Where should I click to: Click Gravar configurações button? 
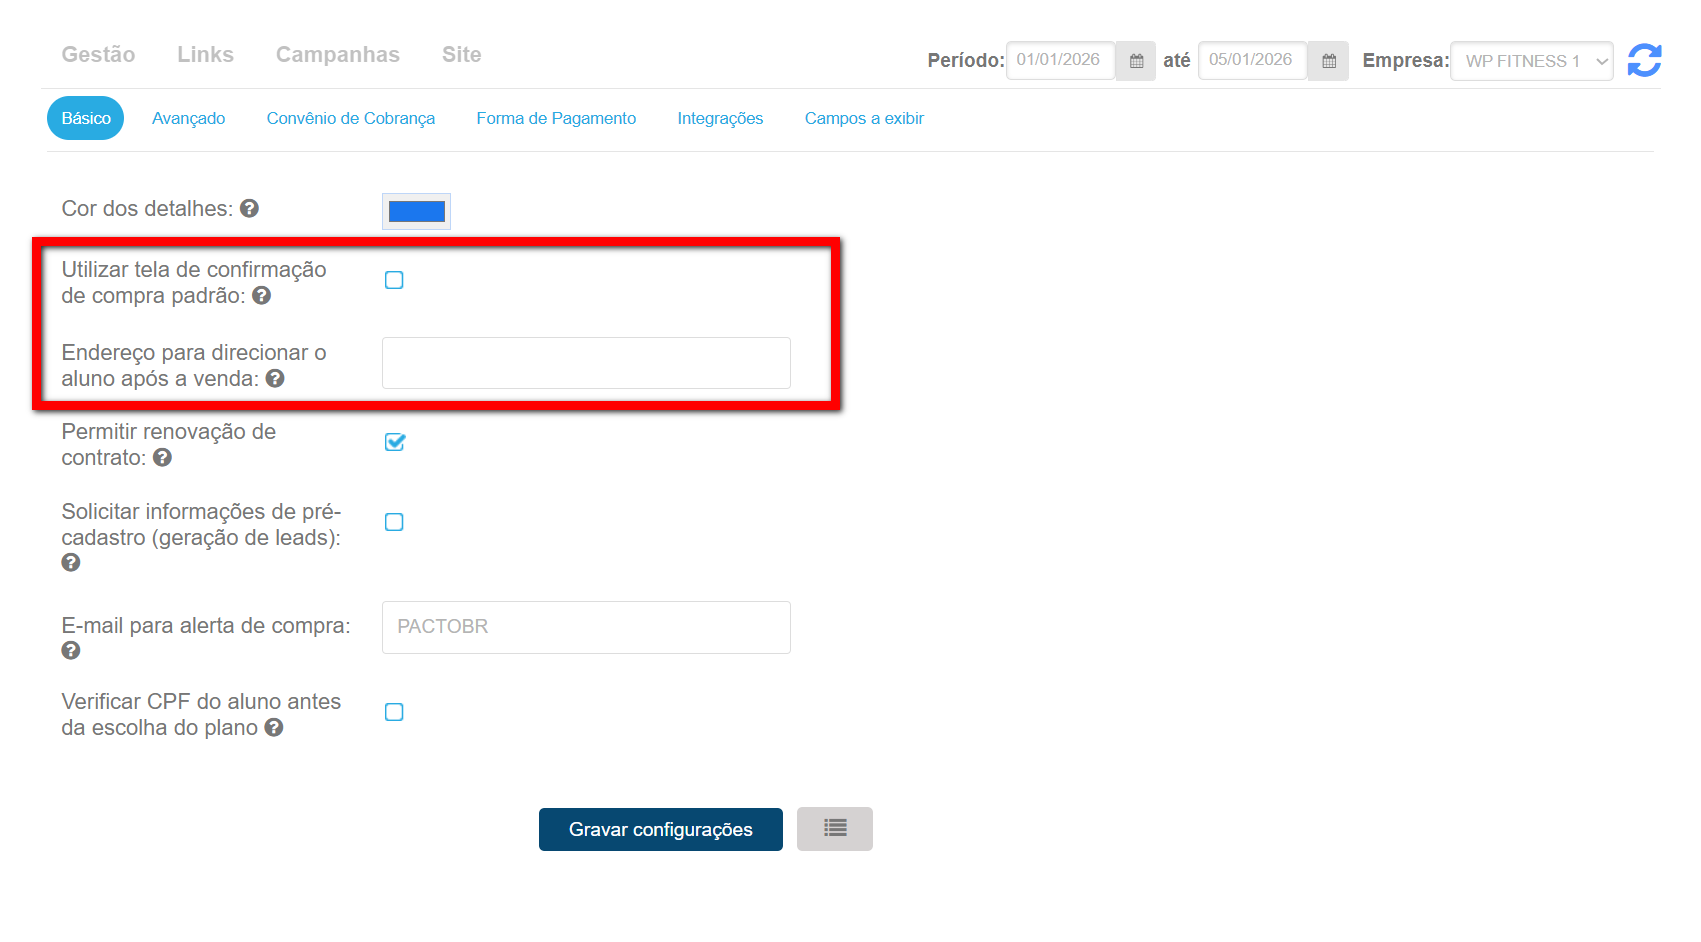tap(661, 829)
